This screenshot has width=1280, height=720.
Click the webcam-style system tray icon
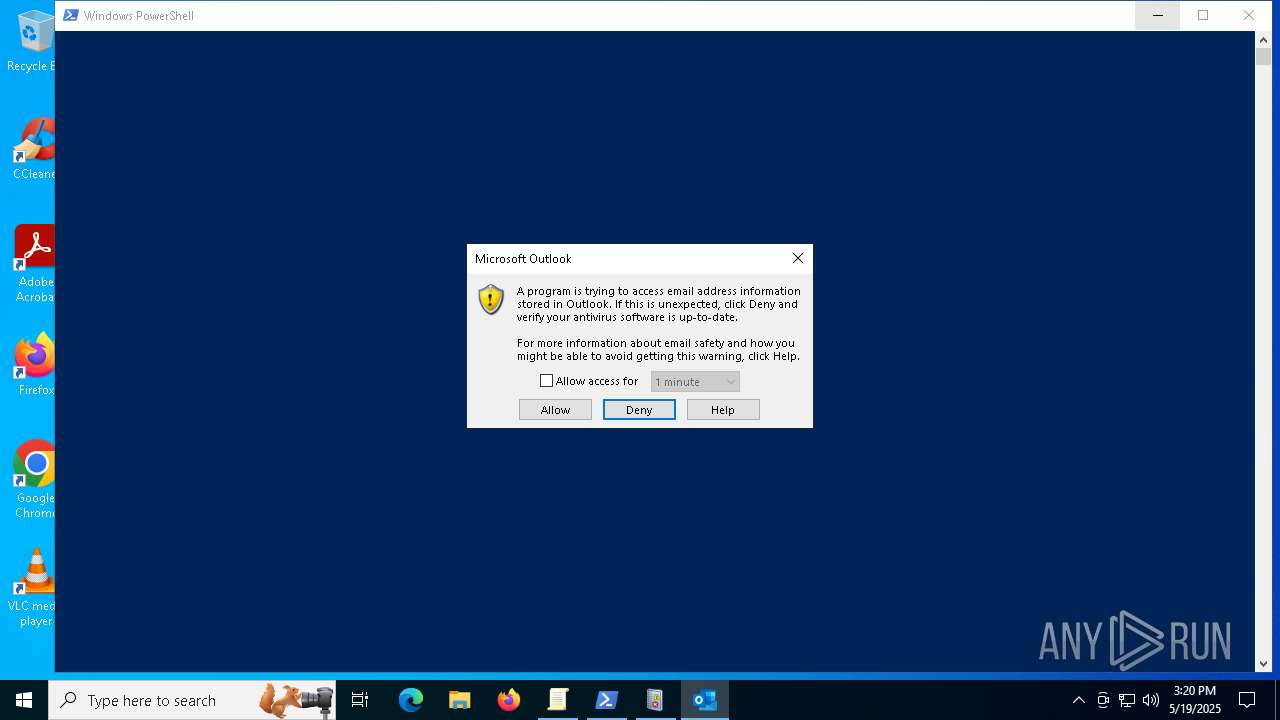coord(1103,700)
